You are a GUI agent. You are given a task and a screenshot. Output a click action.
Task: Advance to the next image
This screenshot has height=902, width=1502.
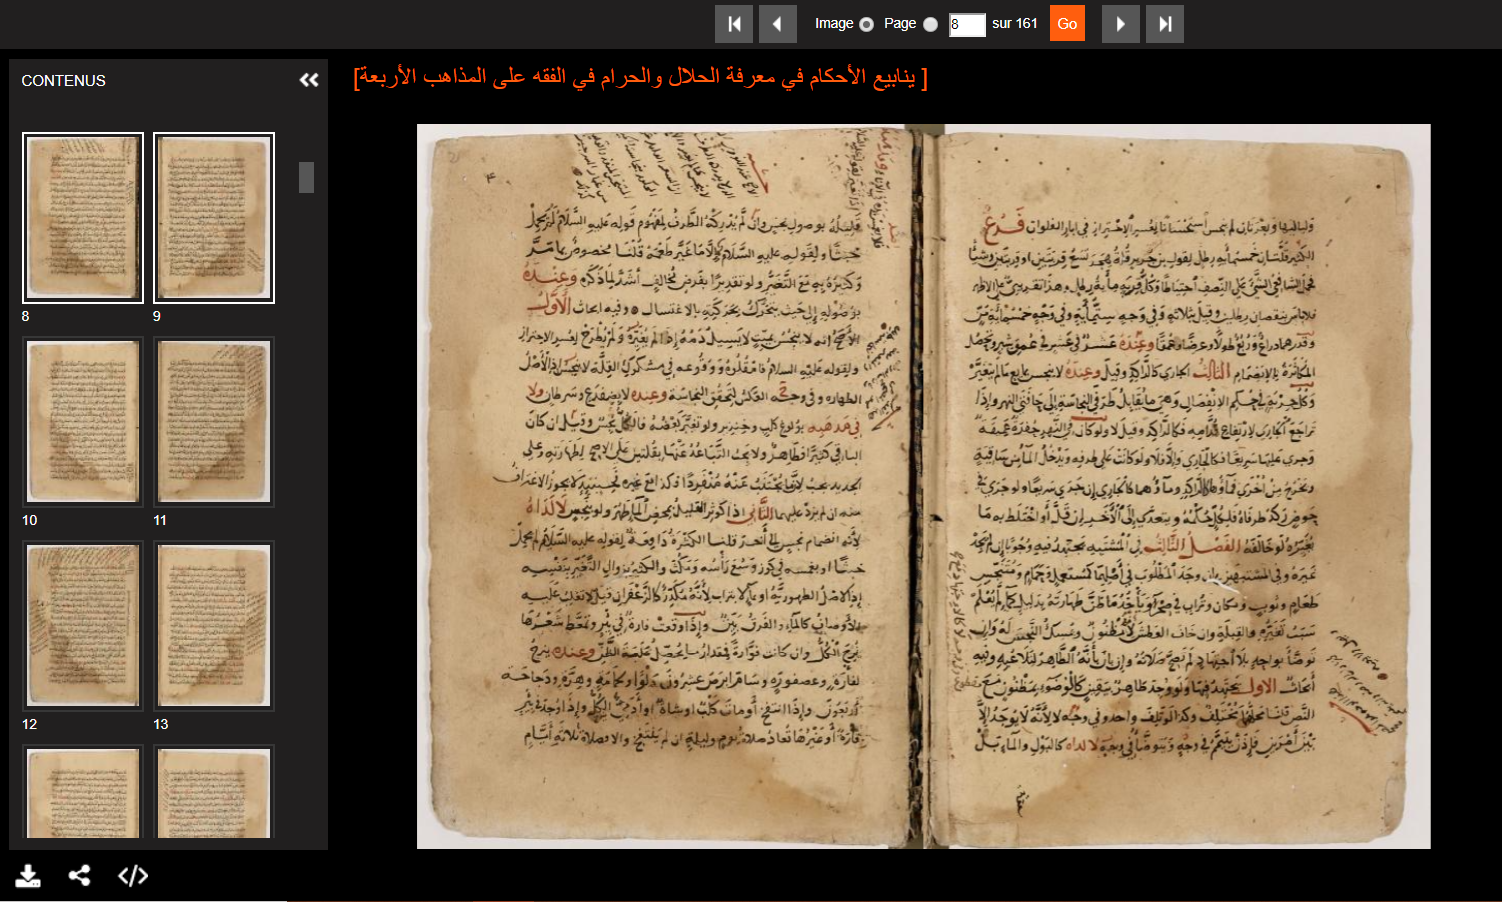pos(1121,24)
